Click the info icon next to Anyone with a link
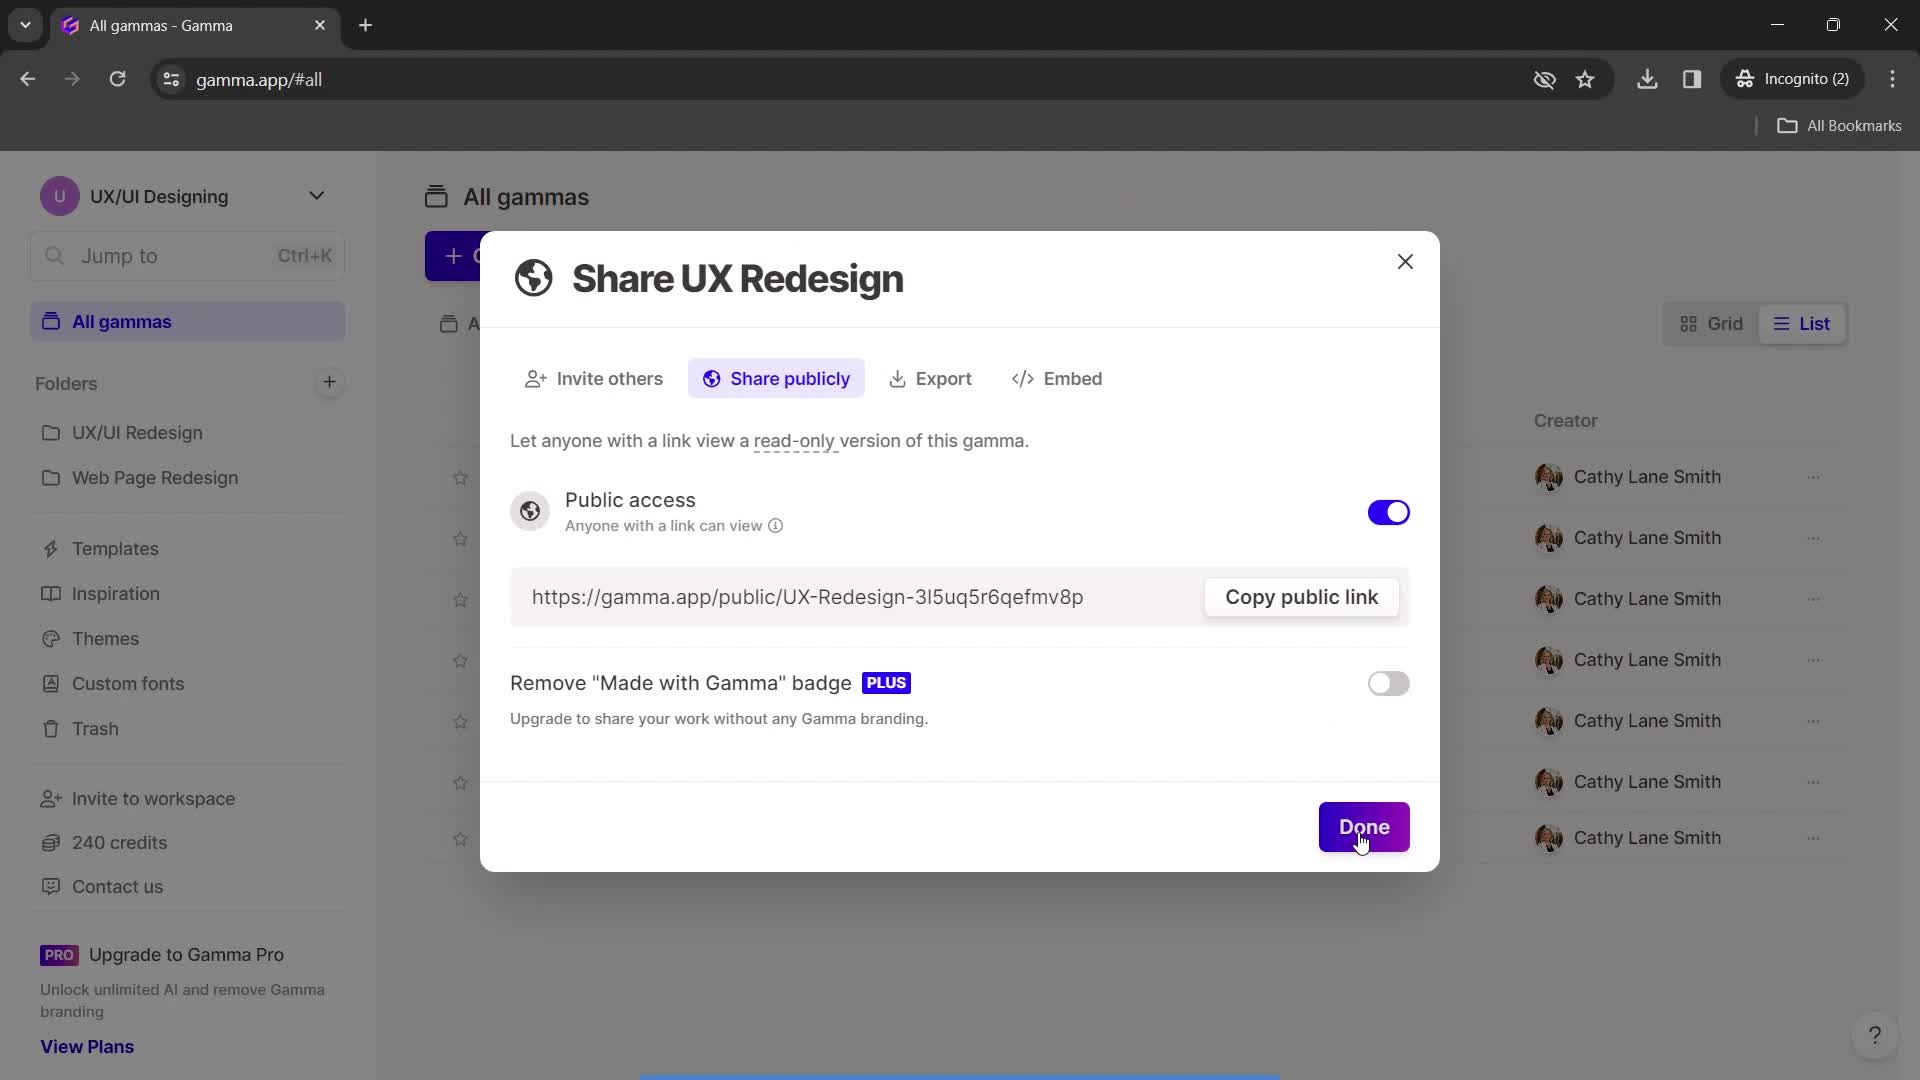Screen dimensions: 1920x1080 click(x=777, y=526)
